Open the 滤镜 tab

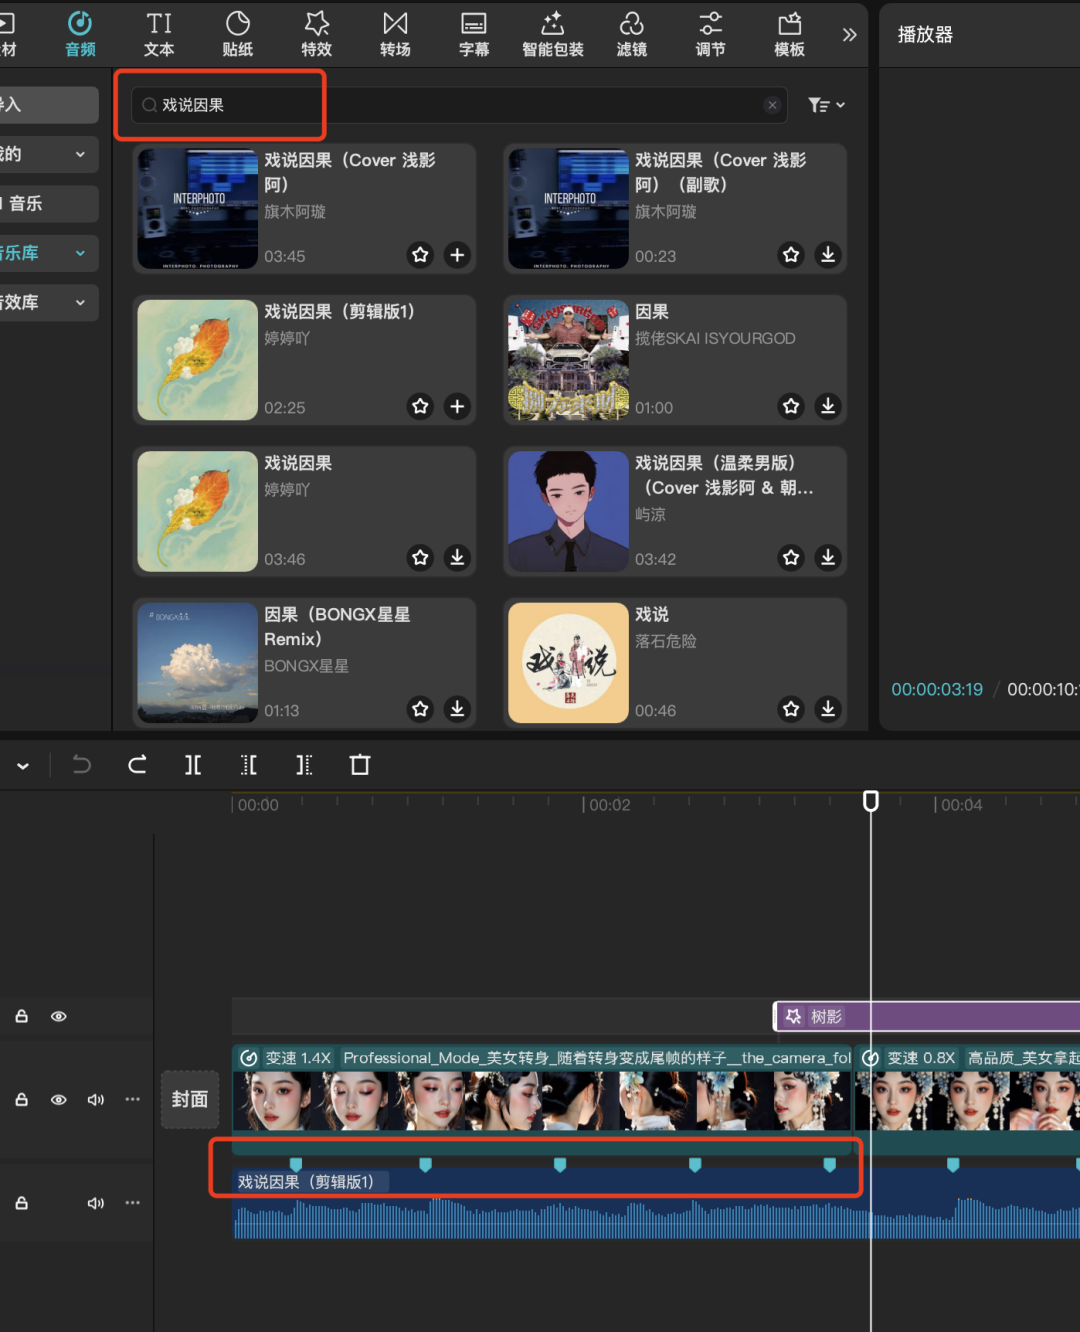(631, 34)
